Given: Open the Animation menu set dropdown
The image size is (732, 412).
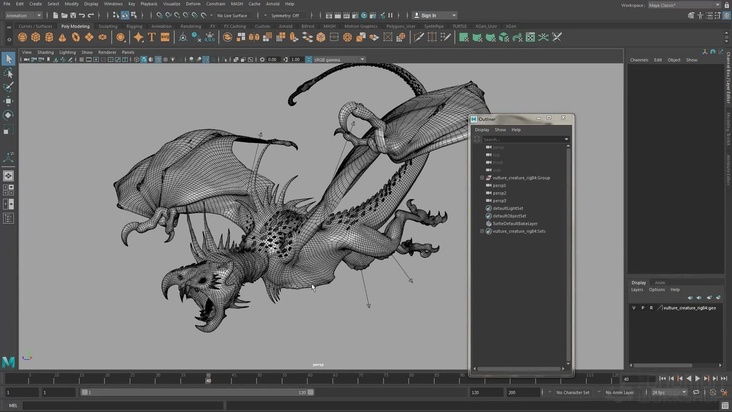Looking at the screenshot, I should [24, 15].
